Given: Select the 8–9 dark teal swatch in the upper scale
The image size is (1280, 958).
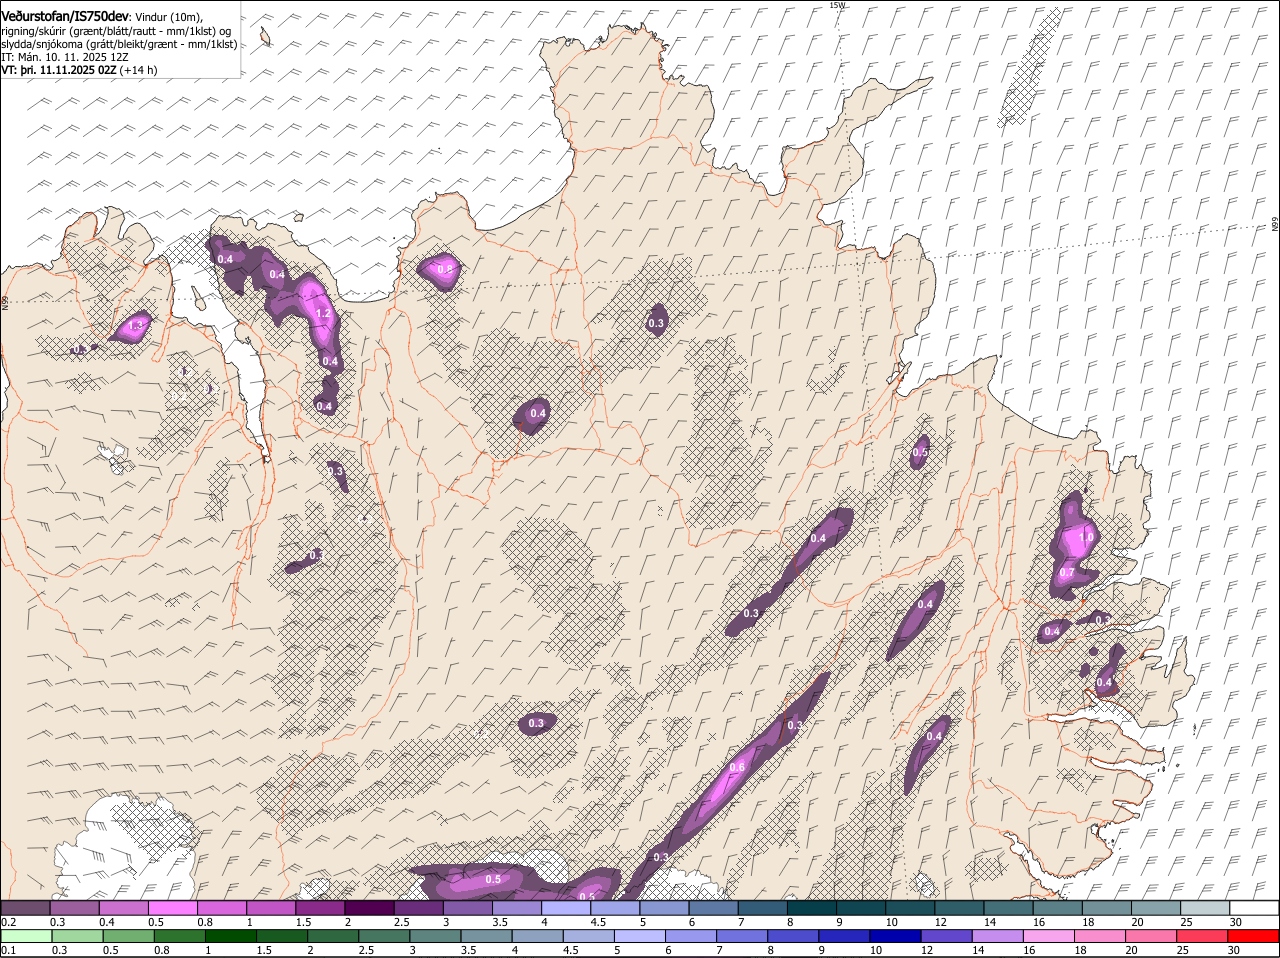Looking at the screenshot, I should [810, 908].
